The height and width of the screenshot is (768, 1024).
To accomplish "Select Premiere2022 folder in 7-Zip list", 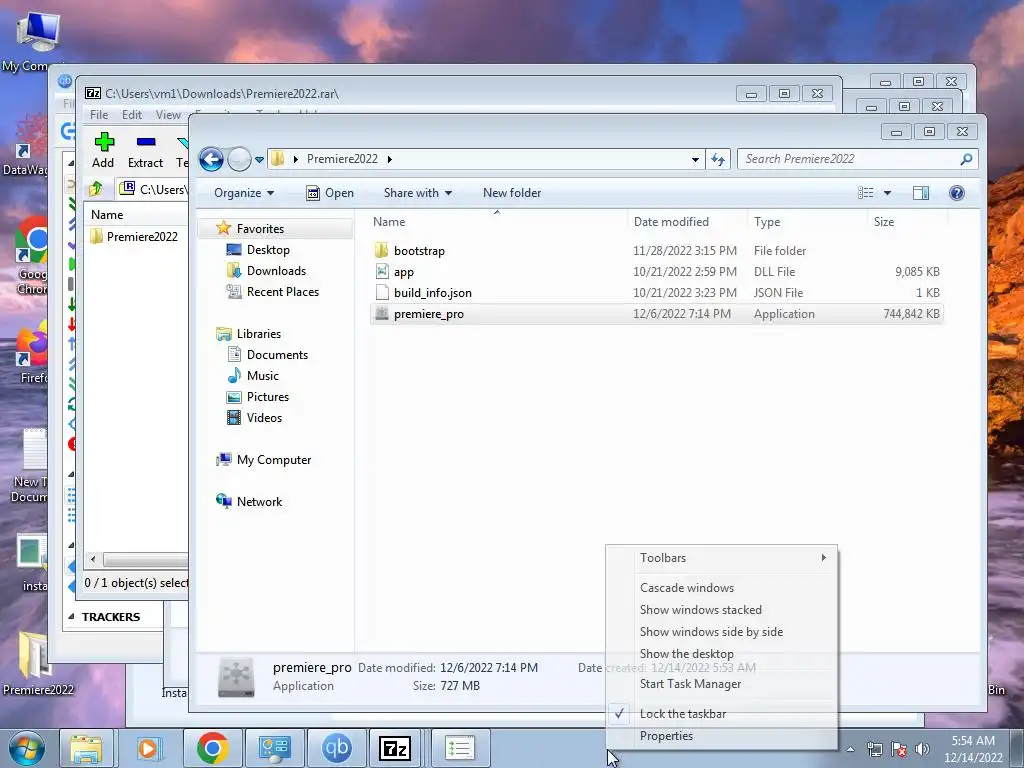I will click(x=135, y=236).
